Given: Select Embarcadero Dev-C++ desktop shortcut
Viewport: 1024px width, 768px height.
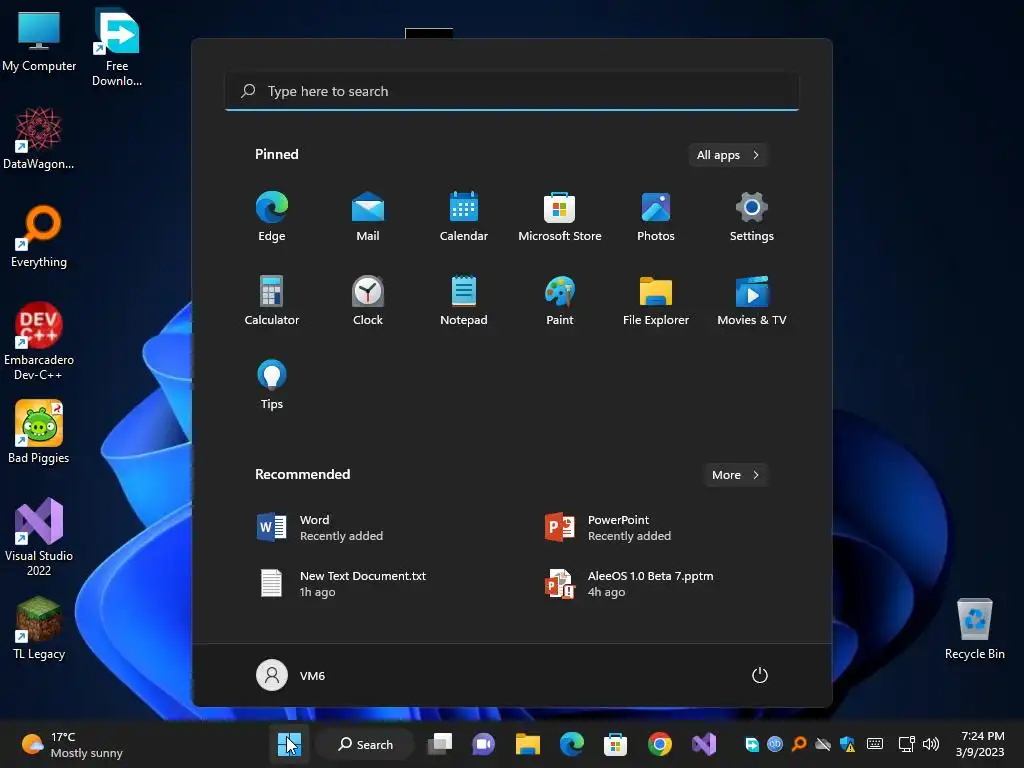Looking at the screenshot, I should pyautogui.click(x=39, y=341).
